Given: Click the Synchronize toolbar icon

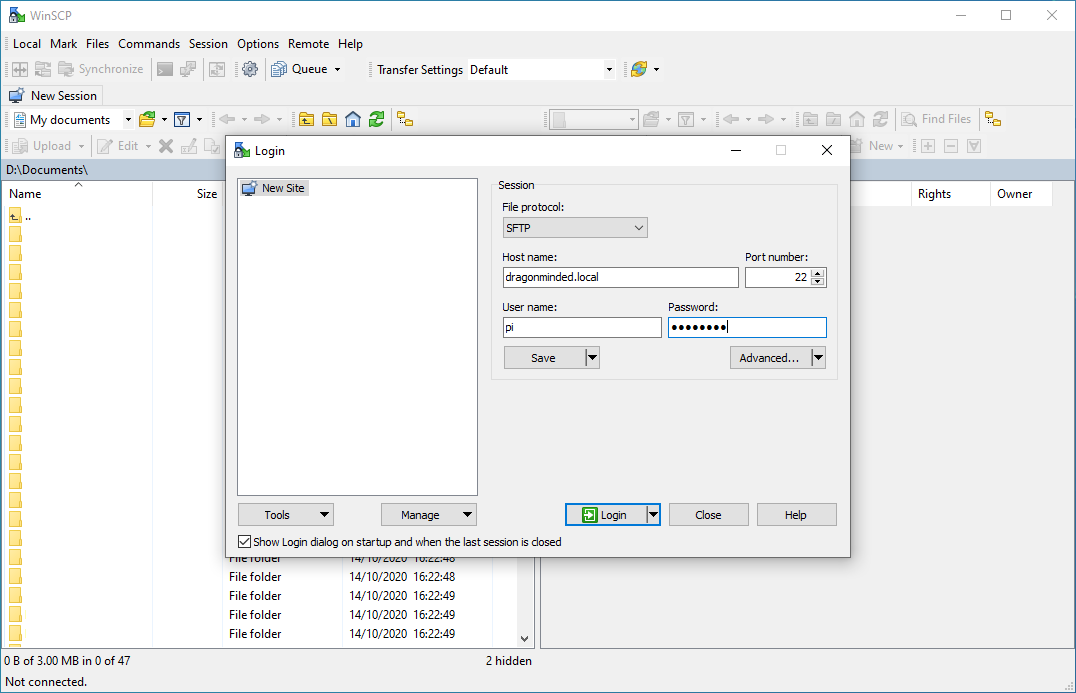Looking at the screenshot, I should 101,69.
